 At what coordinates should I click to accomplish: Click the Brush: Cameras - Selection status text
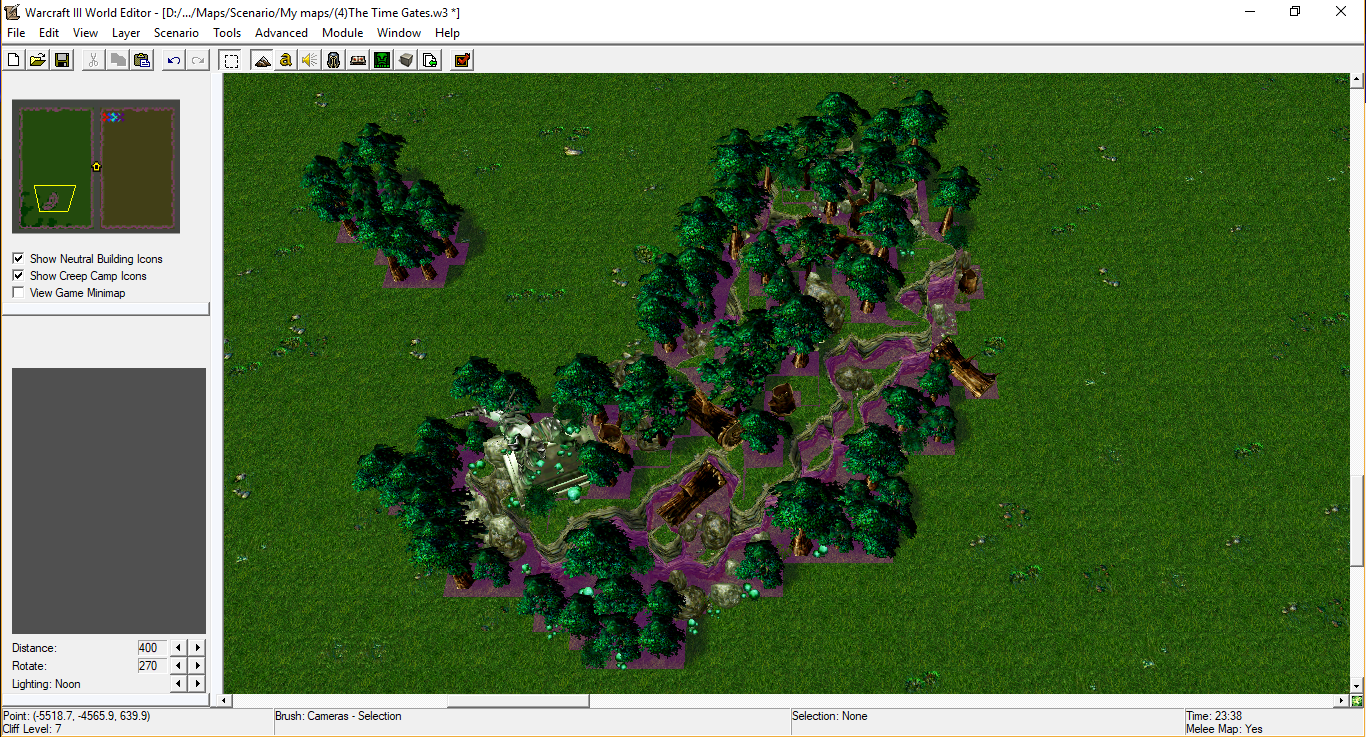[x=338, y=716]
